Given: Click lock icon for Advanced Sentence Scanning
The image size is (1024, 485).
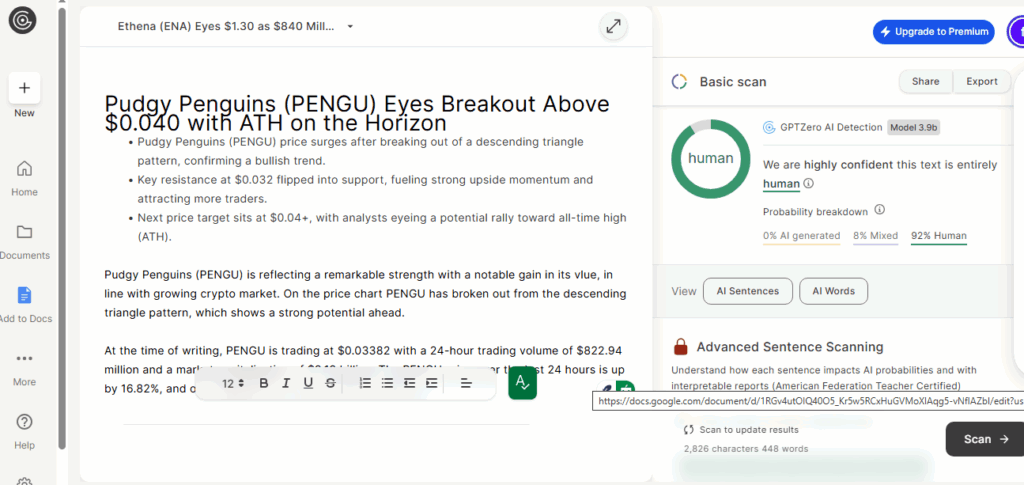Looking at the screenshot, I should tap(681, 346).
